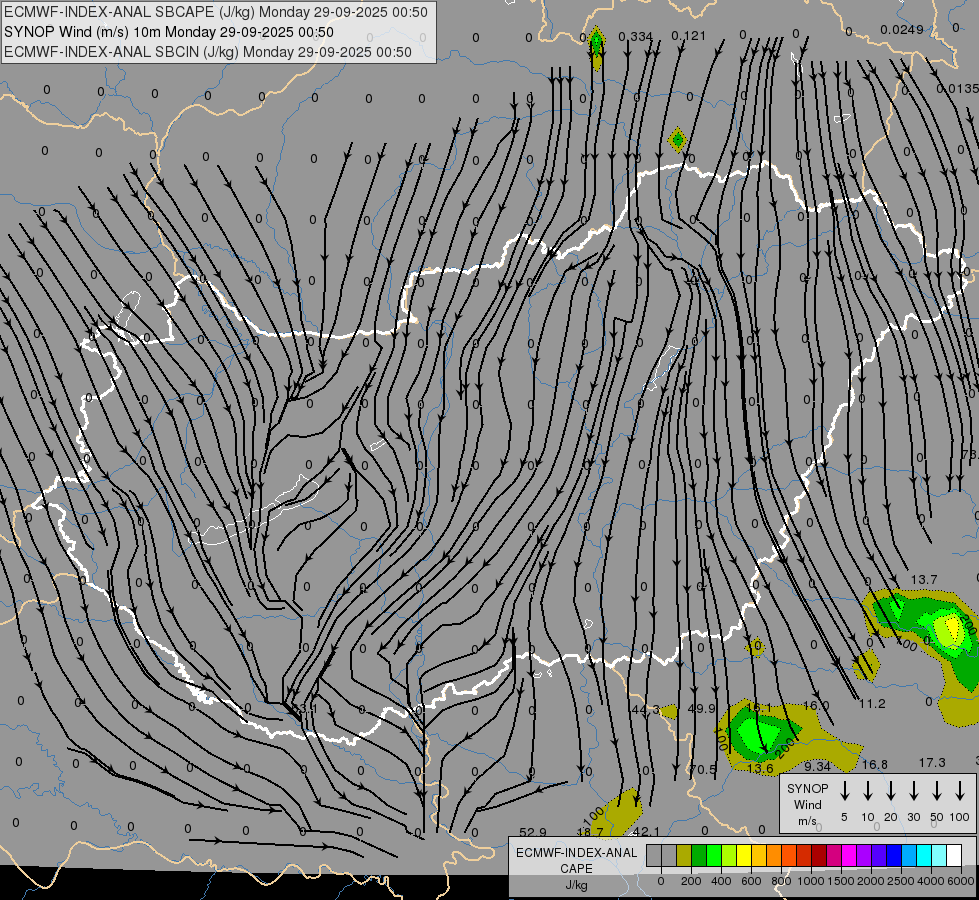Pick the olive CAPE legend swatch

click(x=684, y=855)
